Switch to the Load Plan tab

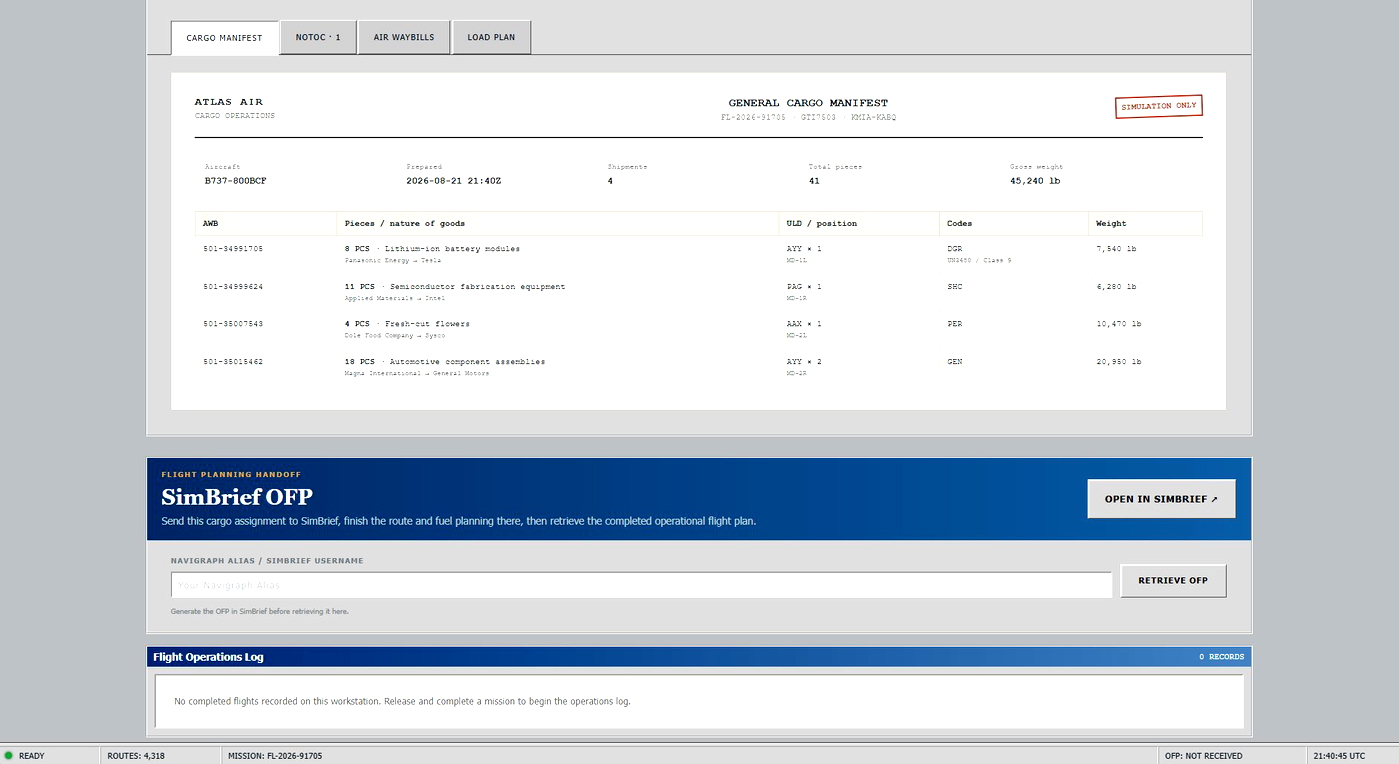pos(491,37)
